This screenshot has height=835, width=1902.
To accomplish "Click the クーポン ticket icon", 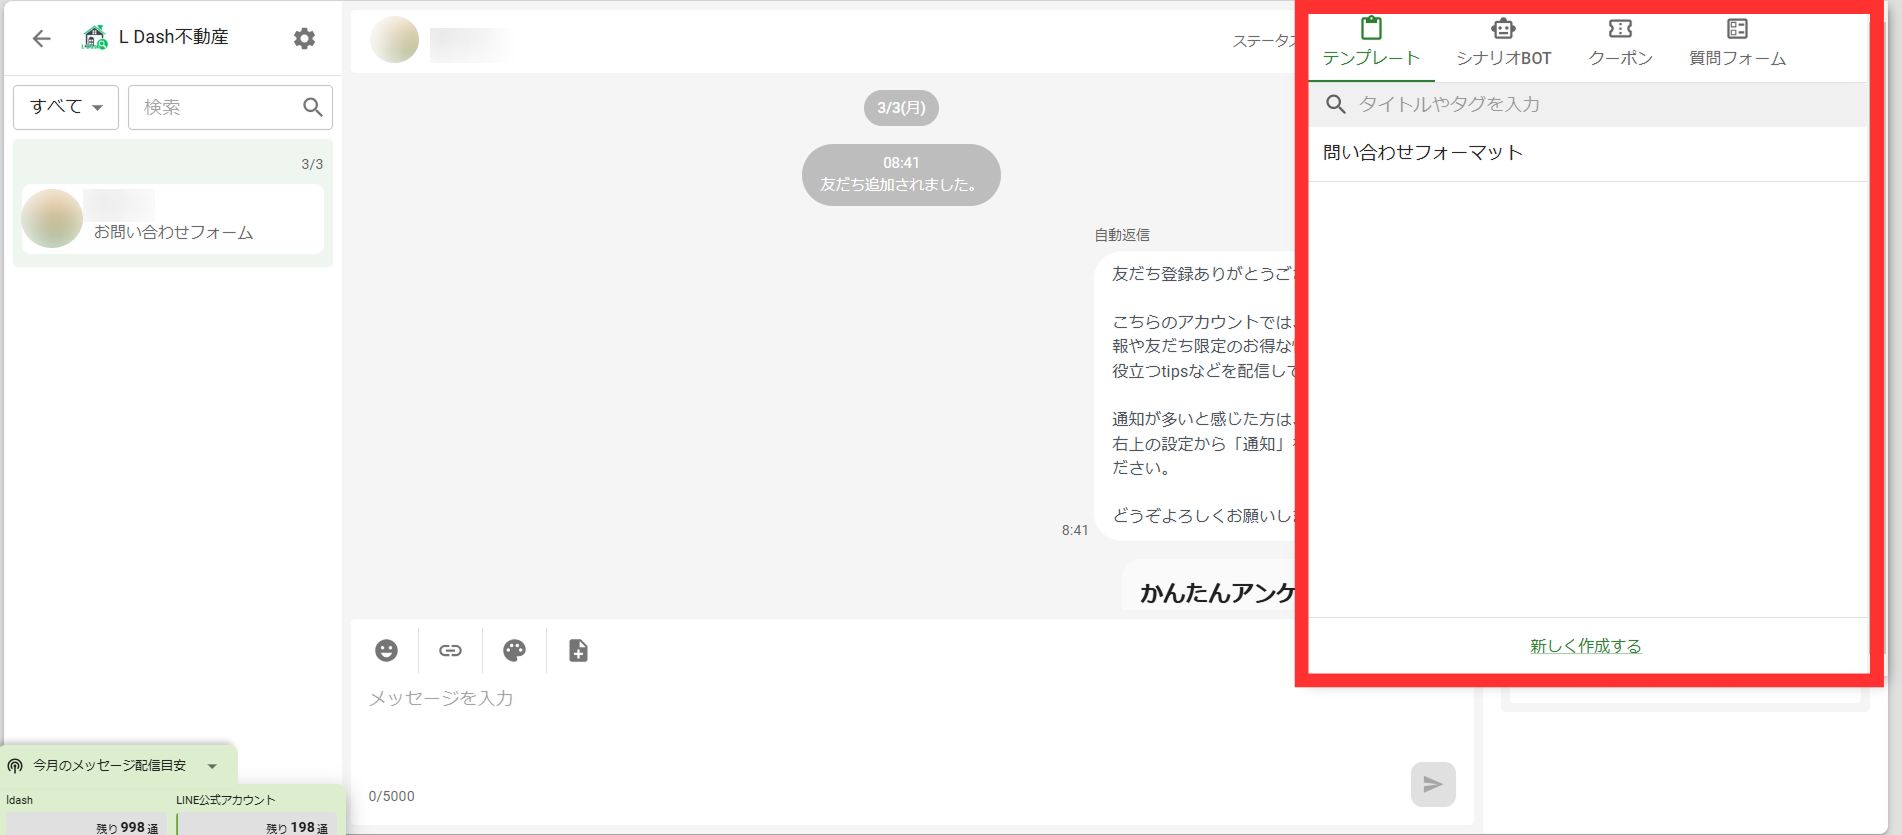I will tap(1620, 29).
